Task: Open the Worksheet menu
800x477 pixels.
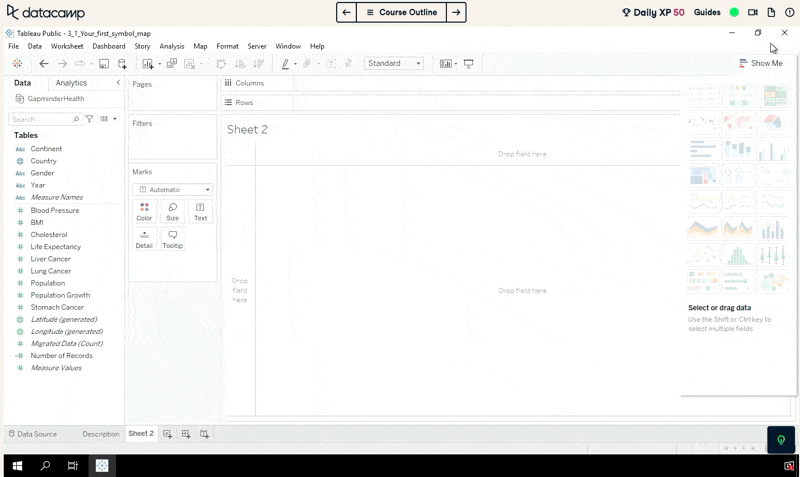Action: pyautogui.click(x=67, y=46)
